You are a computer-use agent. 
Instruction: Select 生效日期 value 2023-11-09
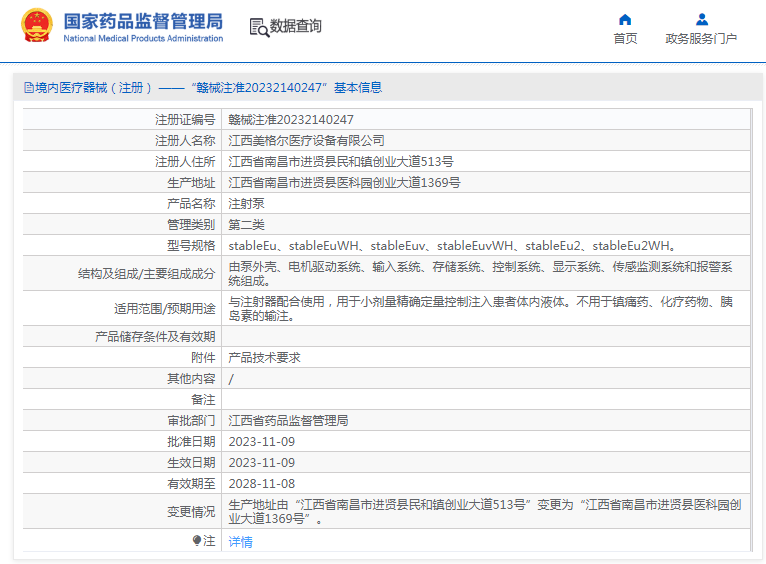pyautogui.click(x=262, y=463)
